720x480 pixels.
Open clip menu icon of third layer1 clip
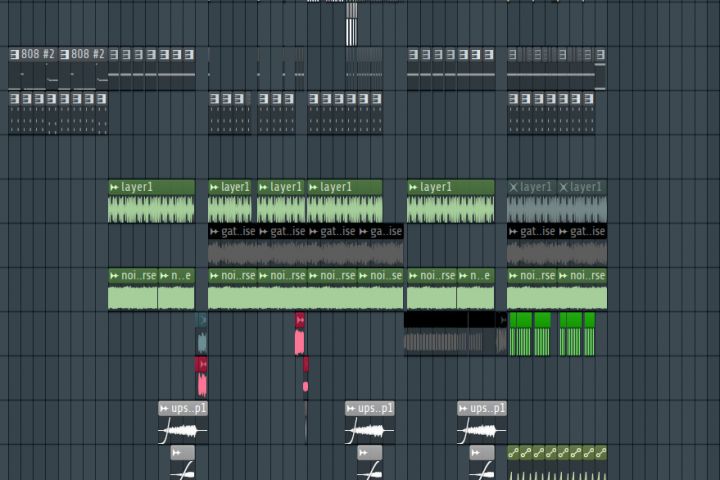263,187
